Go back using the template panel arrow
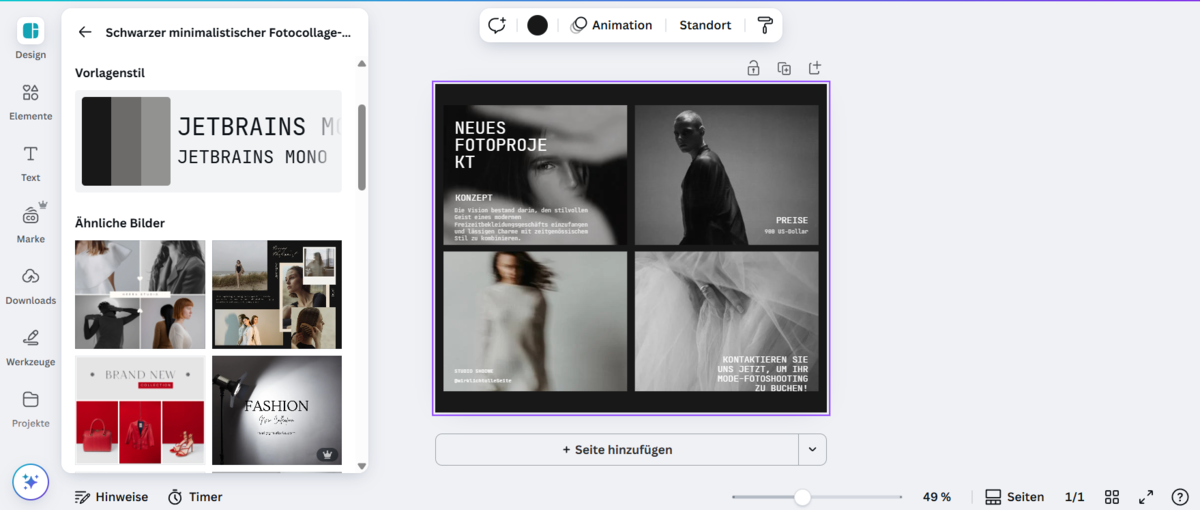 point(85,32)
